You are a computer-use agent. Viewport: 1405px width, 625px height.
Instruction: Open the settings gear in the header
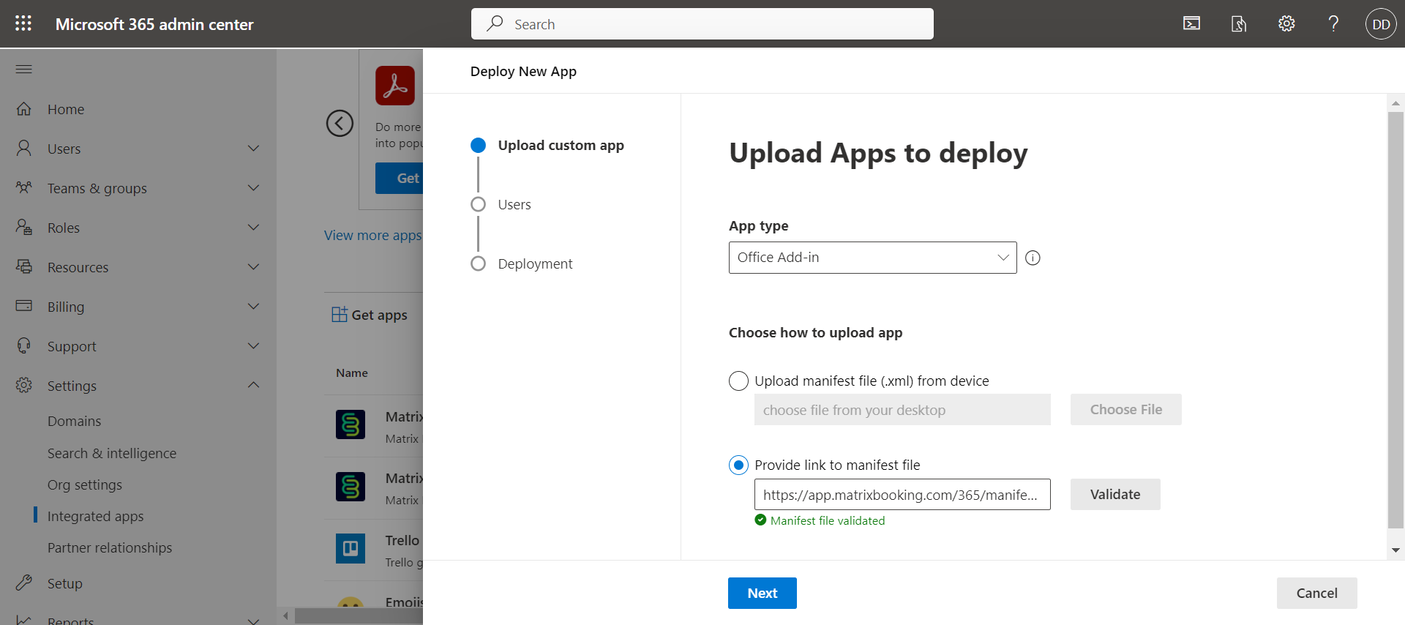pos(1286,24)
